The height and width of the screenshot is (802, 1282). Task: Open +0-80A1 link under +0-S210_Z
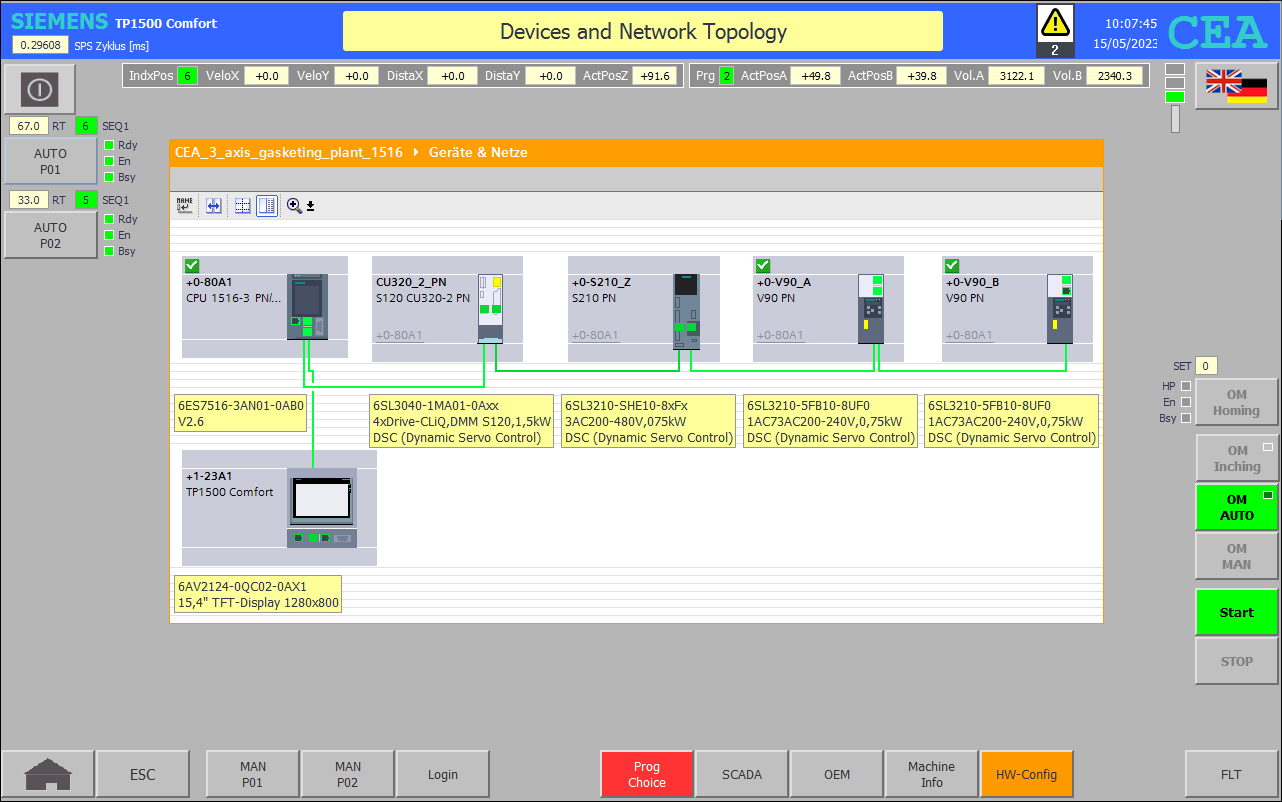coord(595,335)
